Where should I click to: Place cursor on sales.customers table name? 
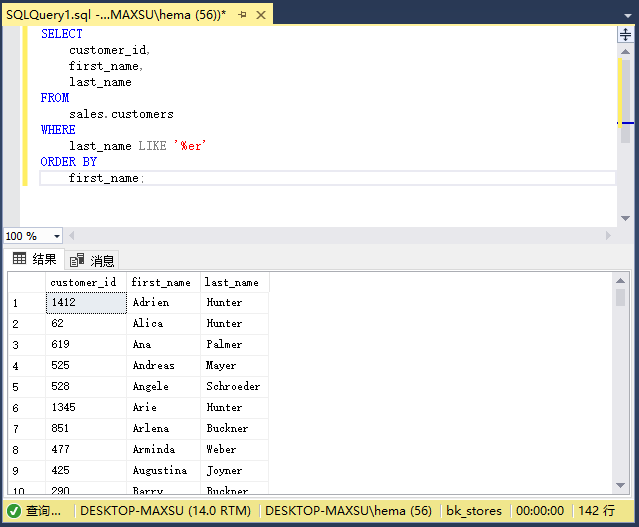tap(121, 114)
